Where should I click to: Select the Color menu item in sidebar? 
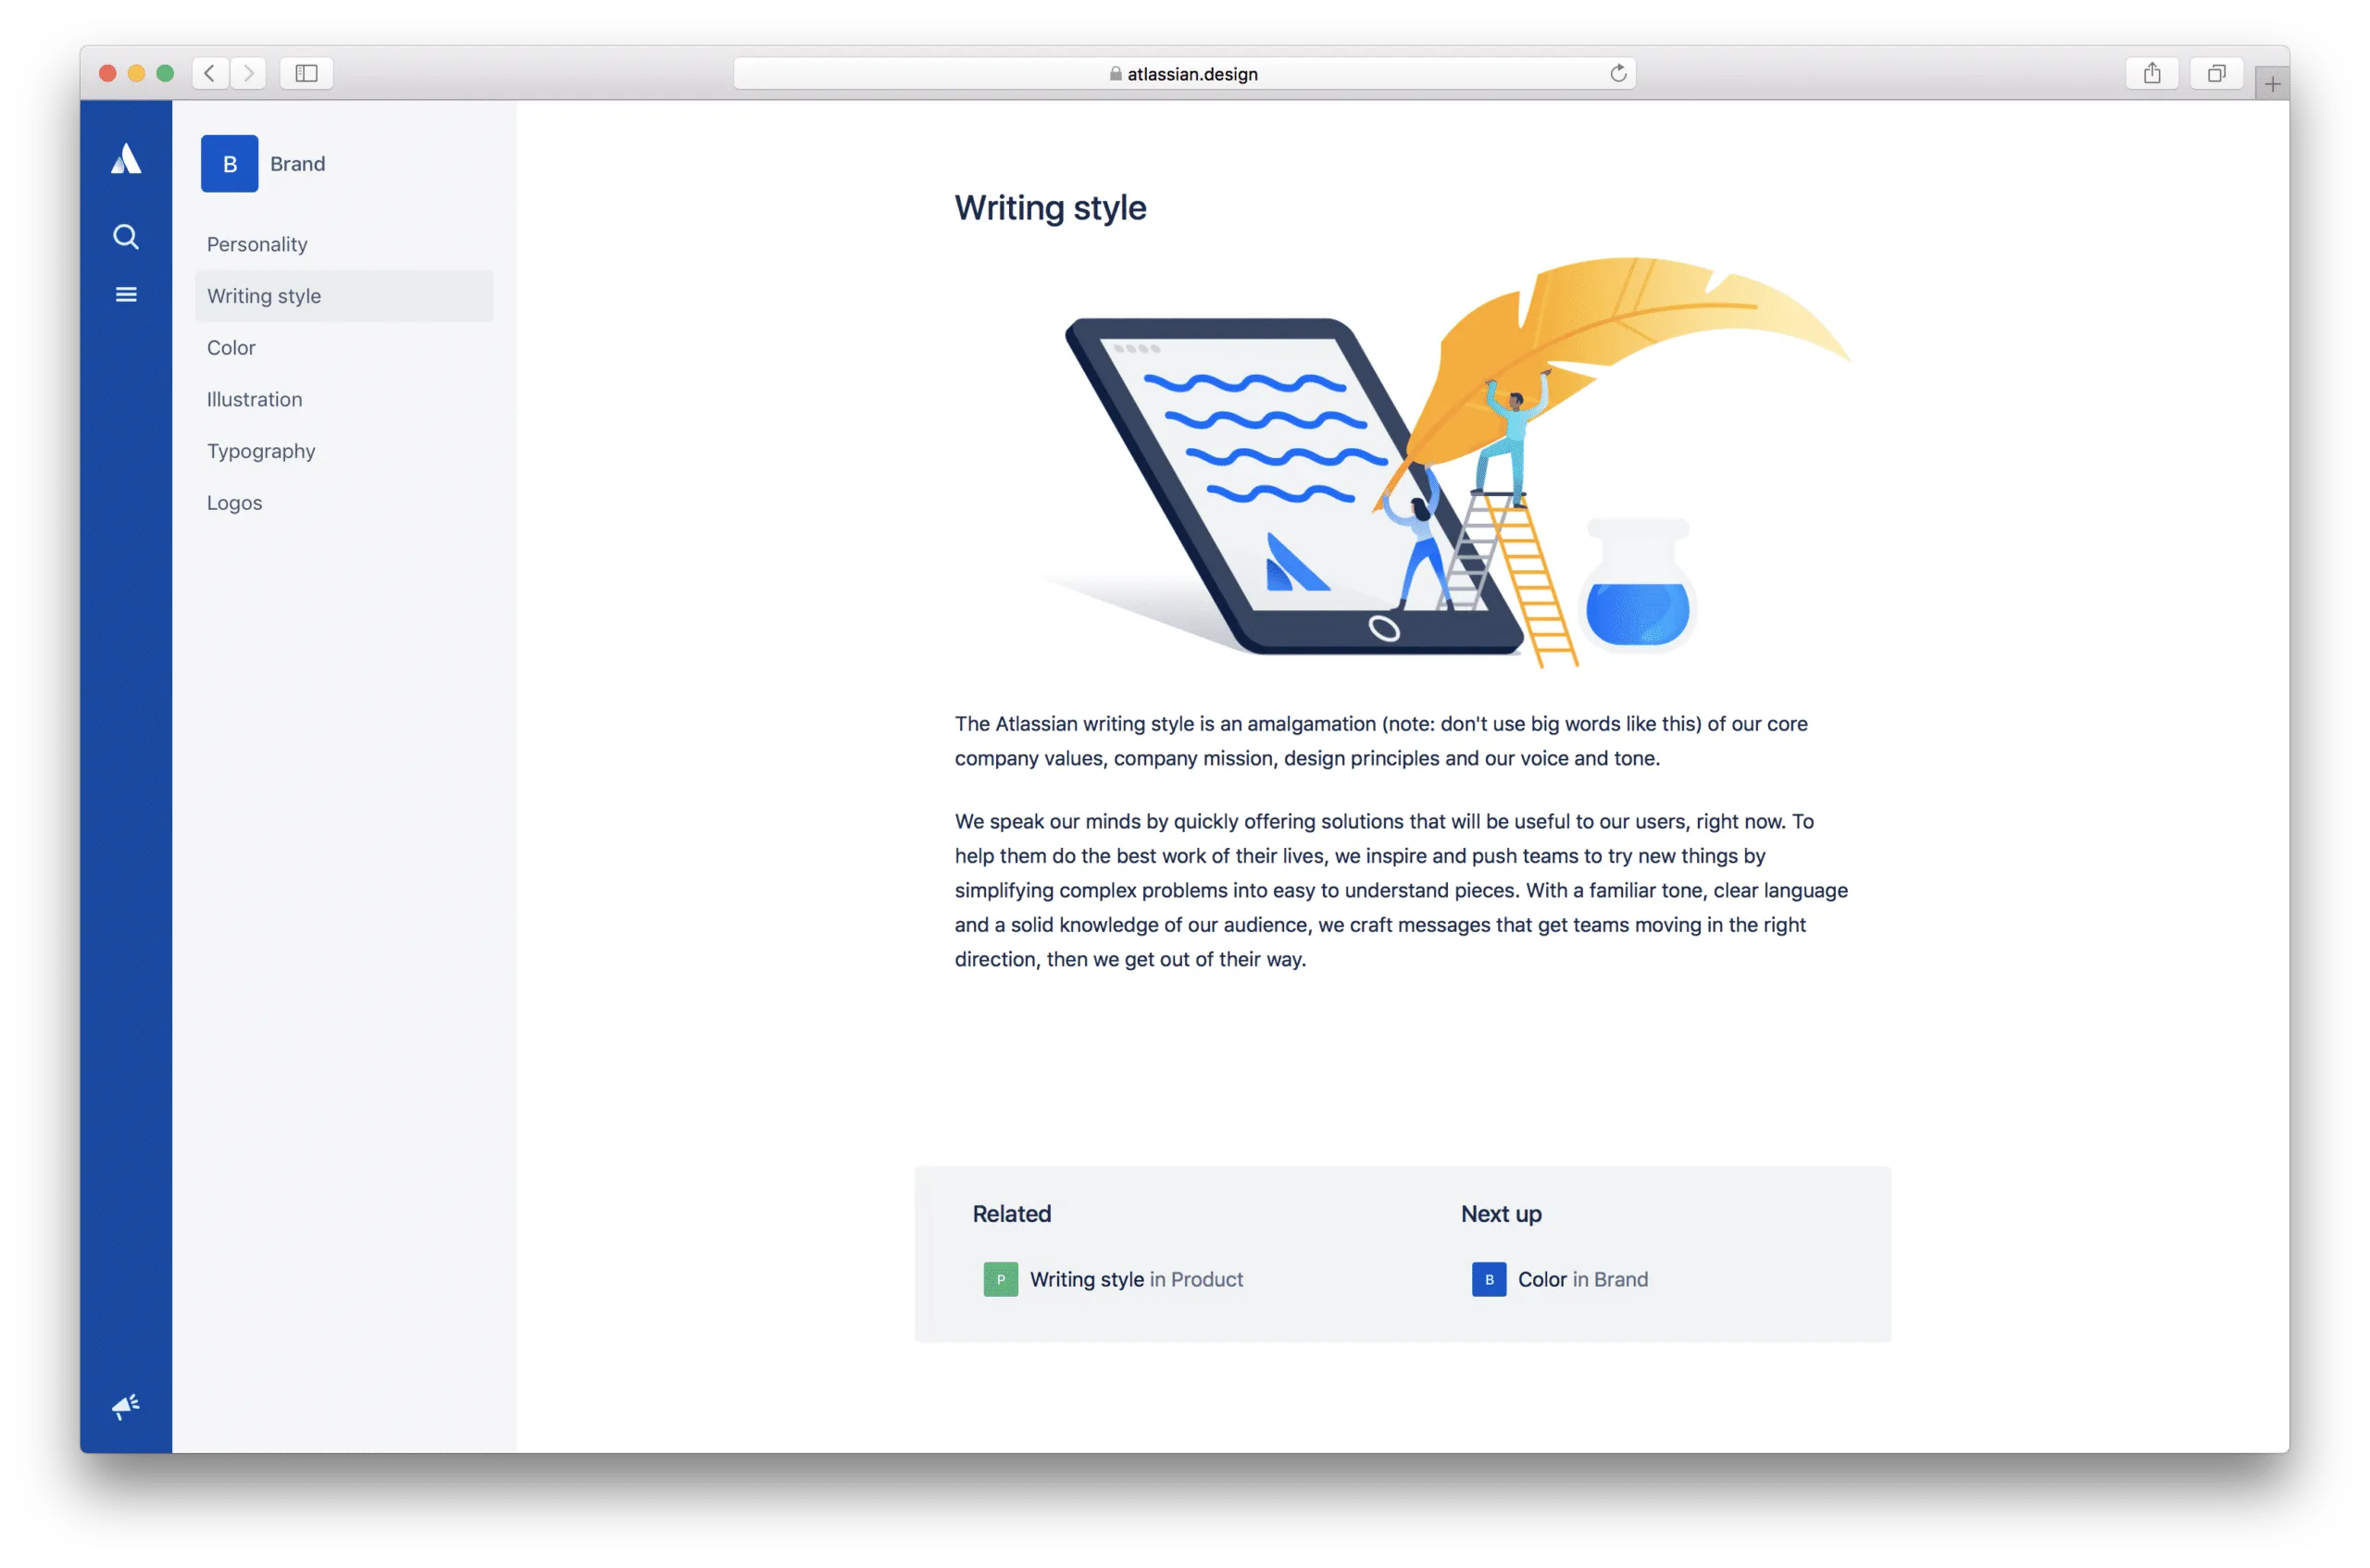(231, 346)
